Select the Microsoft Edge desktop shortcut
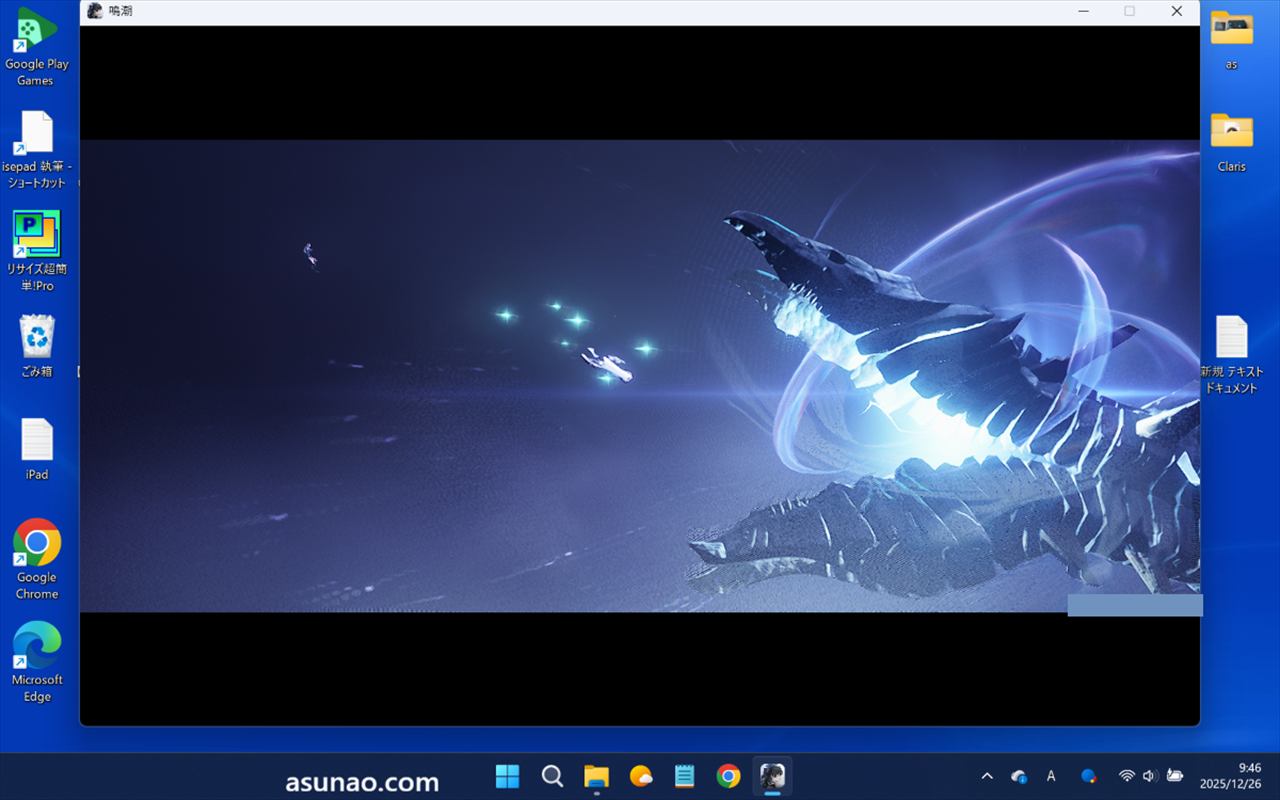The image size is (1280, 800). tap(37, 646)
